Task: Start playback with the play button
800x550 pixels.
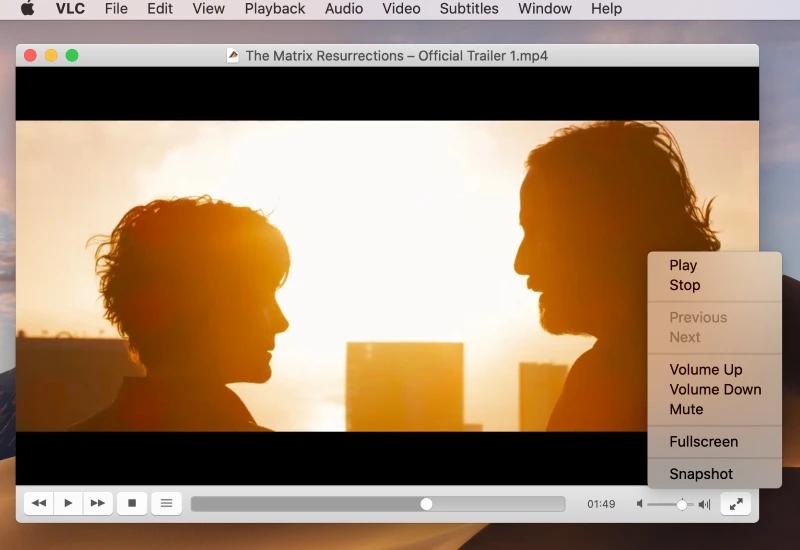Action: 68,504
